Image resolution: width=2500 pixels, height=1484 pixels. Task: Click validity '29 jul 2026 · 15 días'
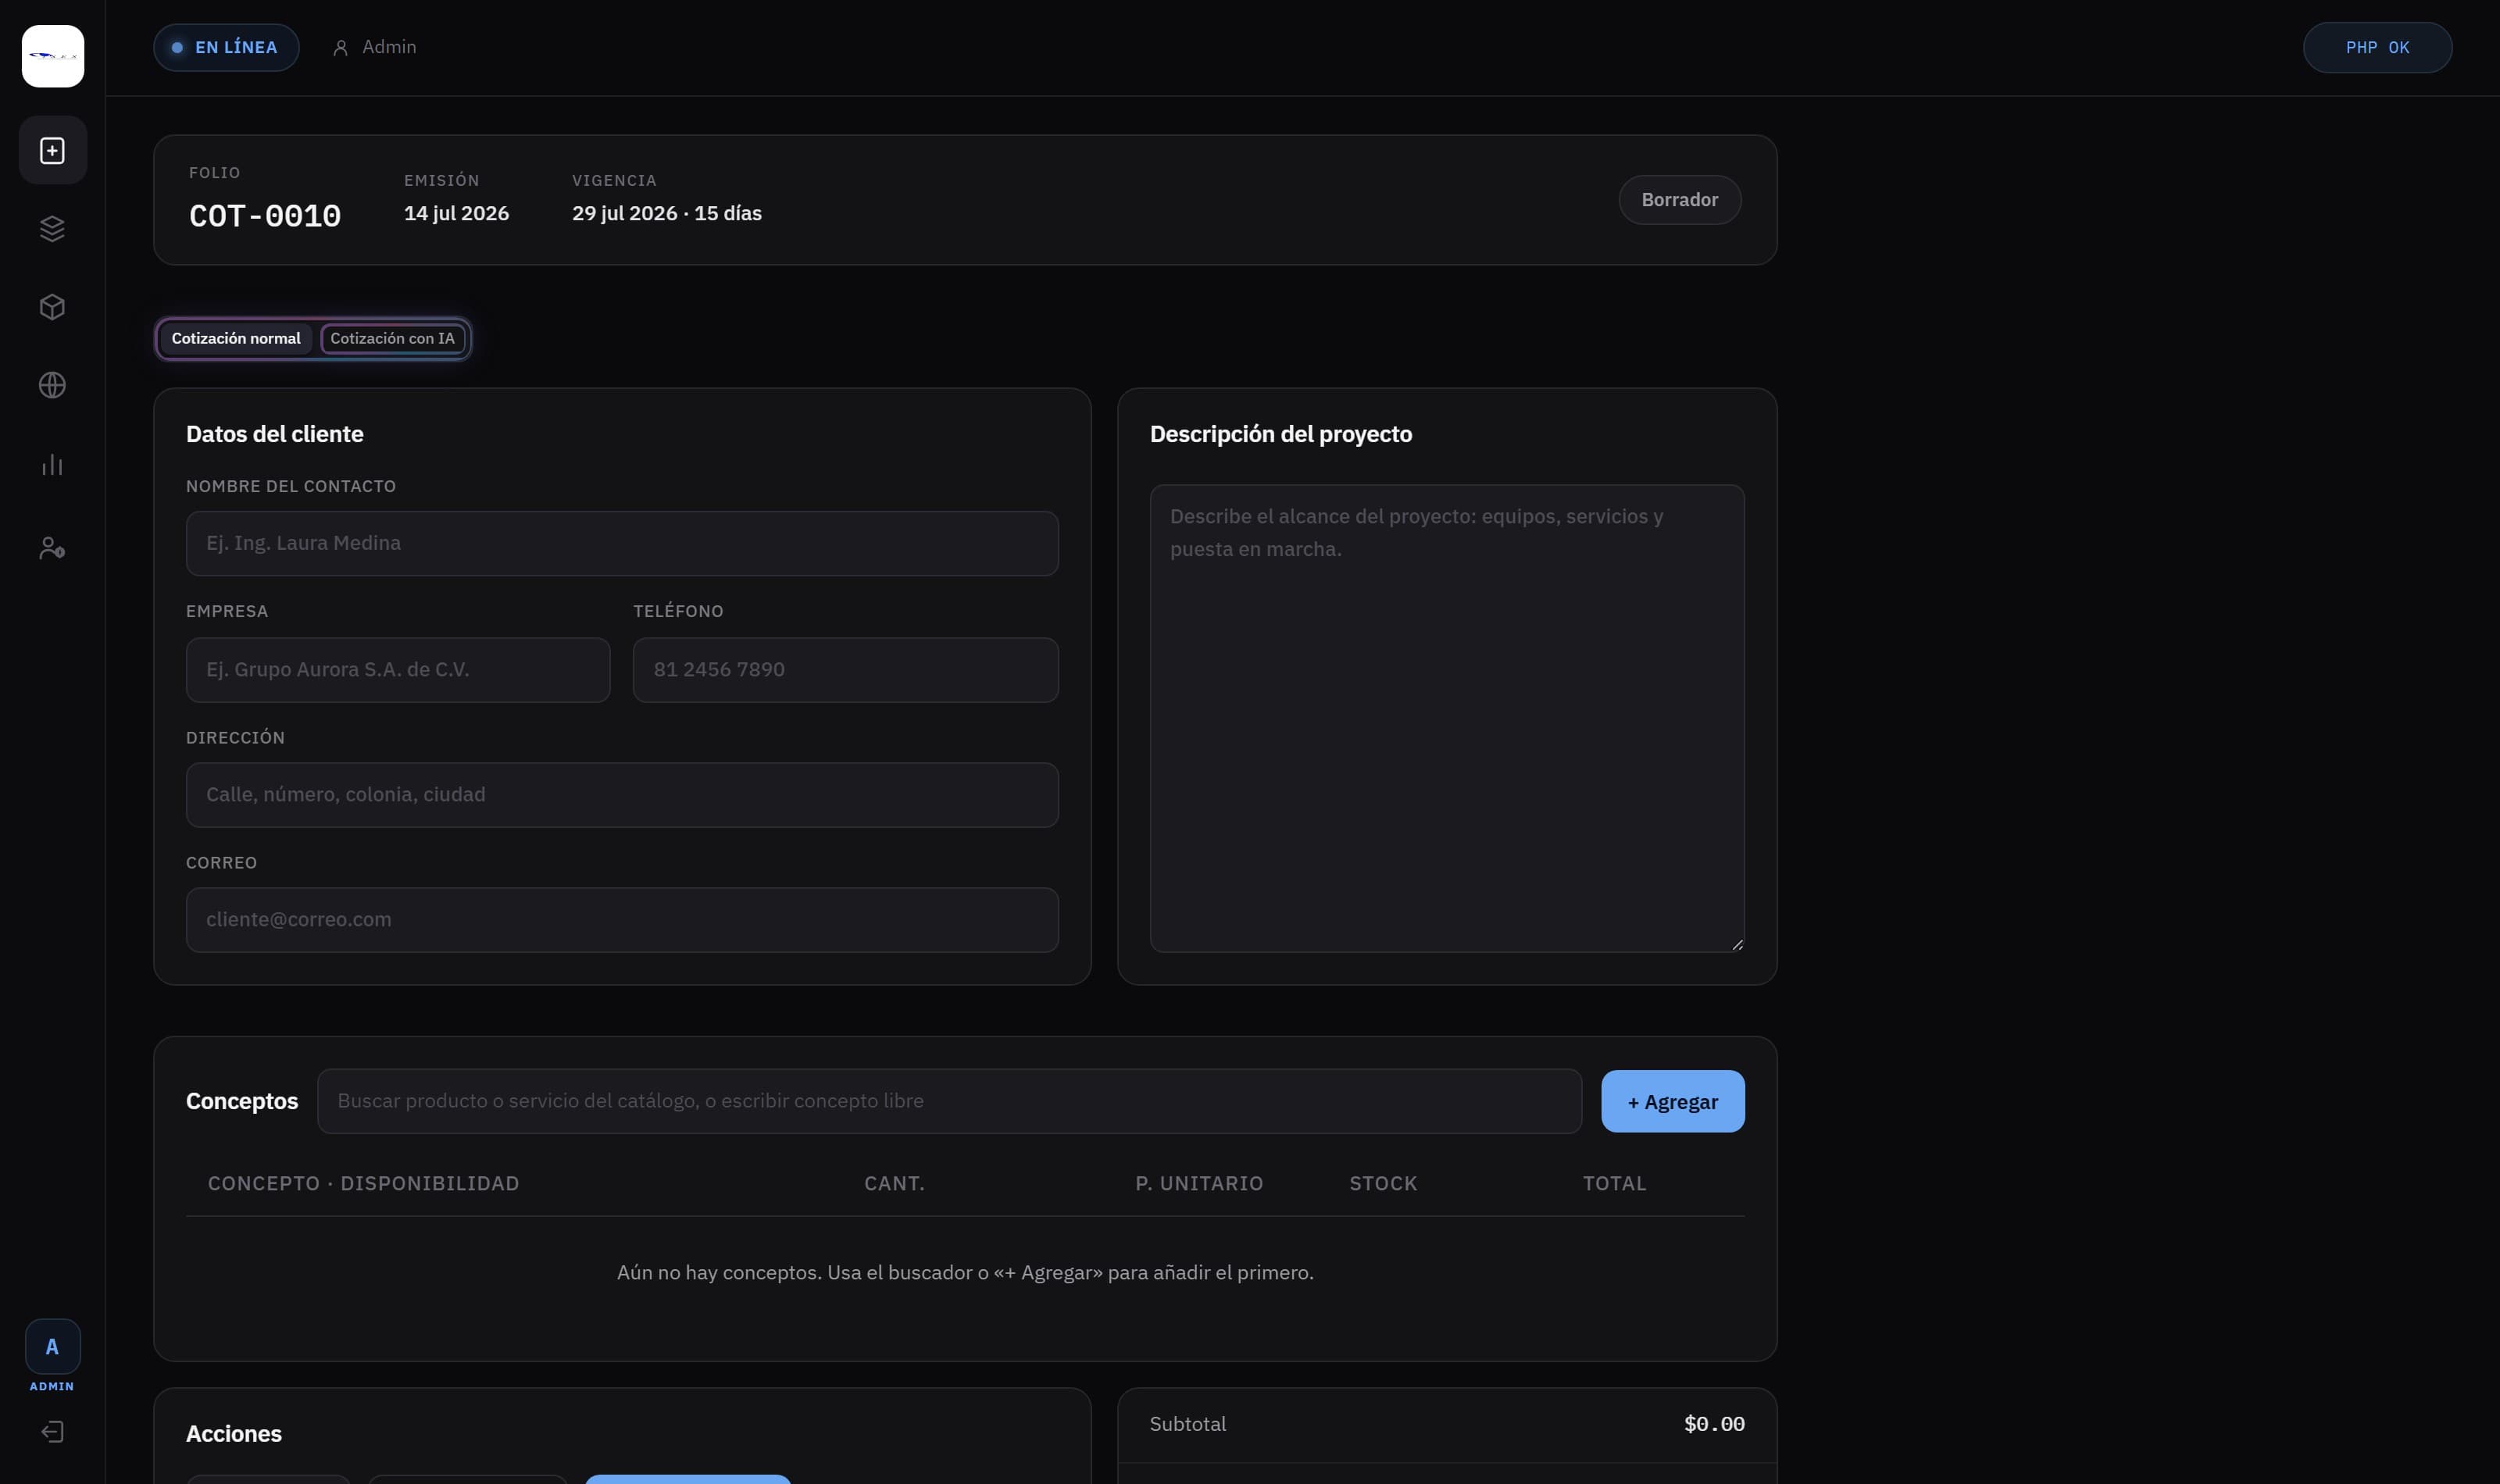(667, 213)
